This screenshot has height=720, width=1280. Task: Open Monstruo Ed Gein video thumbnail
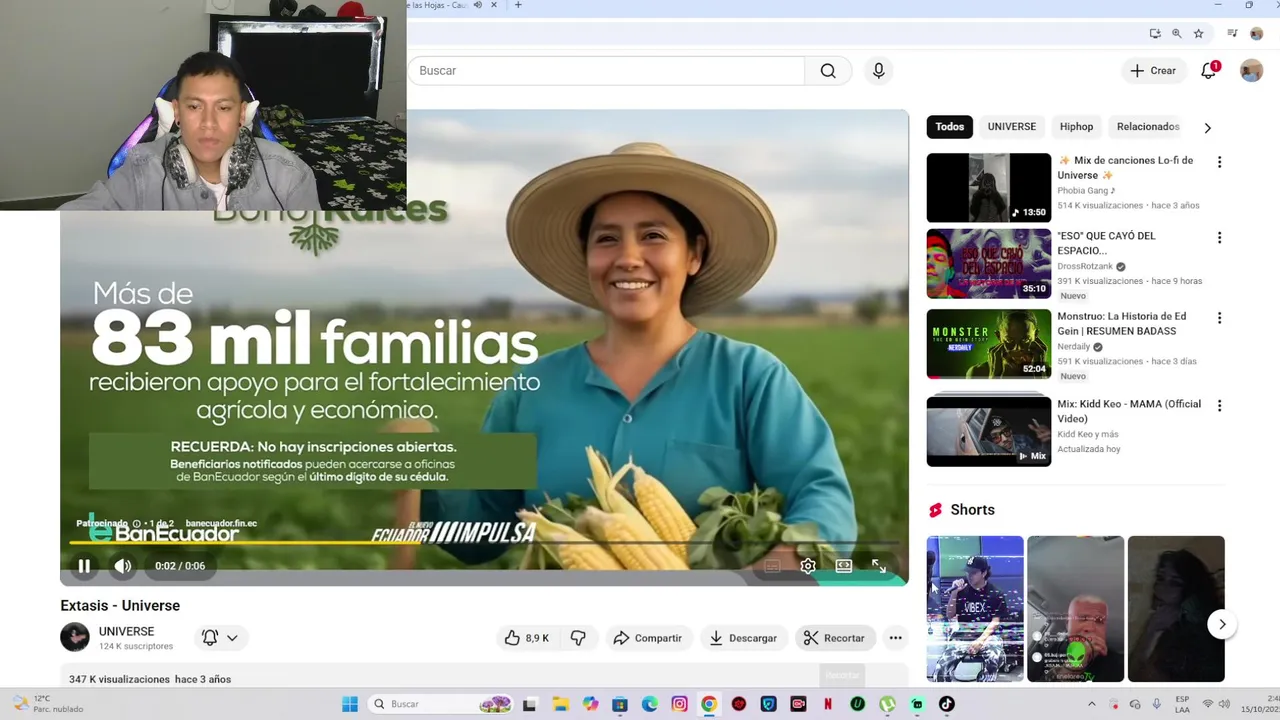(x=989, y=344)
